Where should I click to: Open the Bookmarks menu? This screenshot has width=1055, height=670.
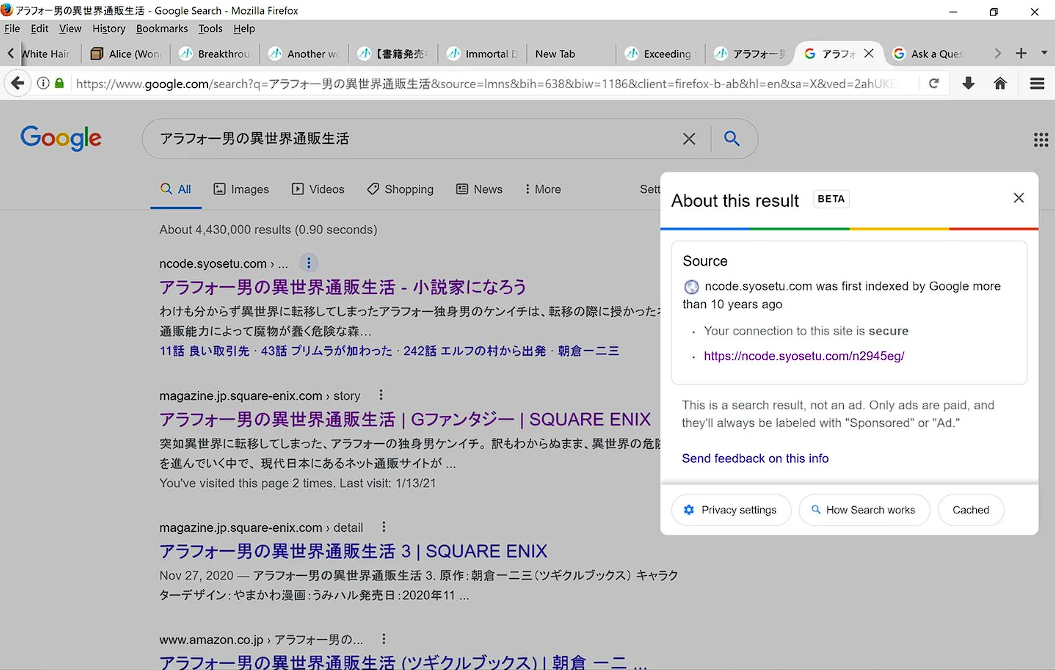click(x=161, y=28)
